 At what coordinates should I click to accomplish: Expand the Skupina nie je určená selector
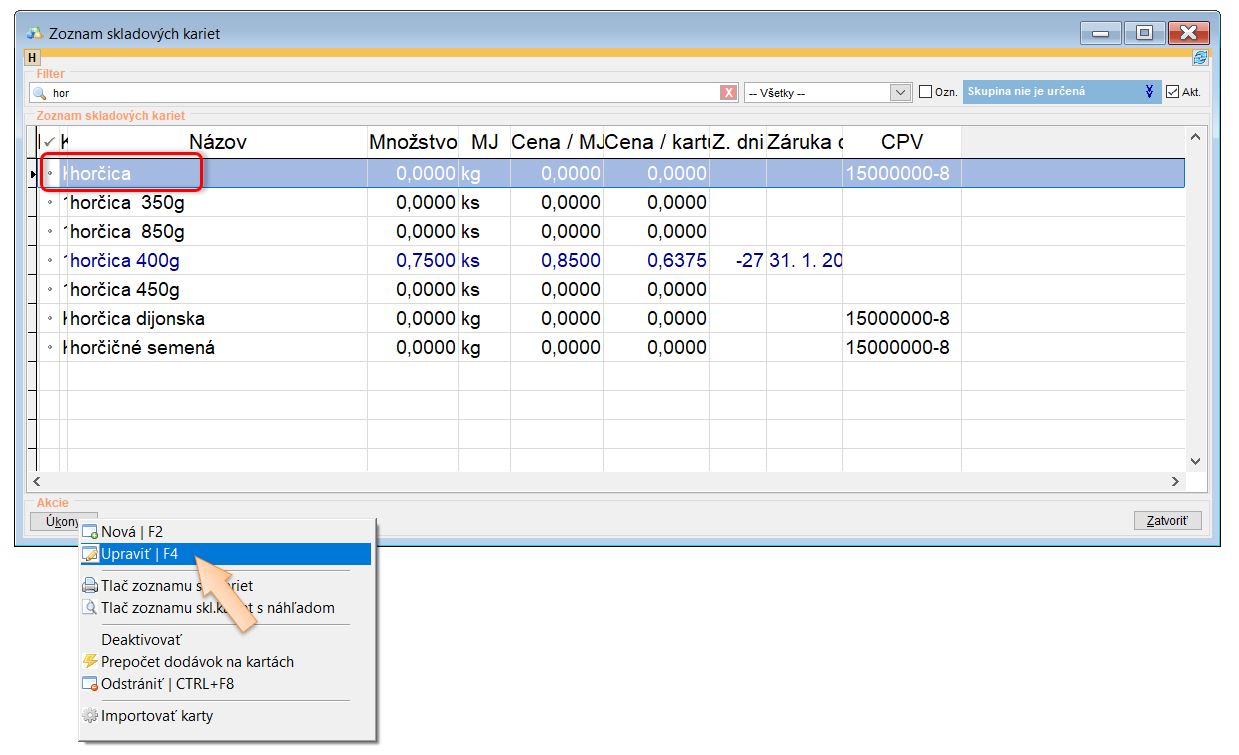tap(1149, 92)
